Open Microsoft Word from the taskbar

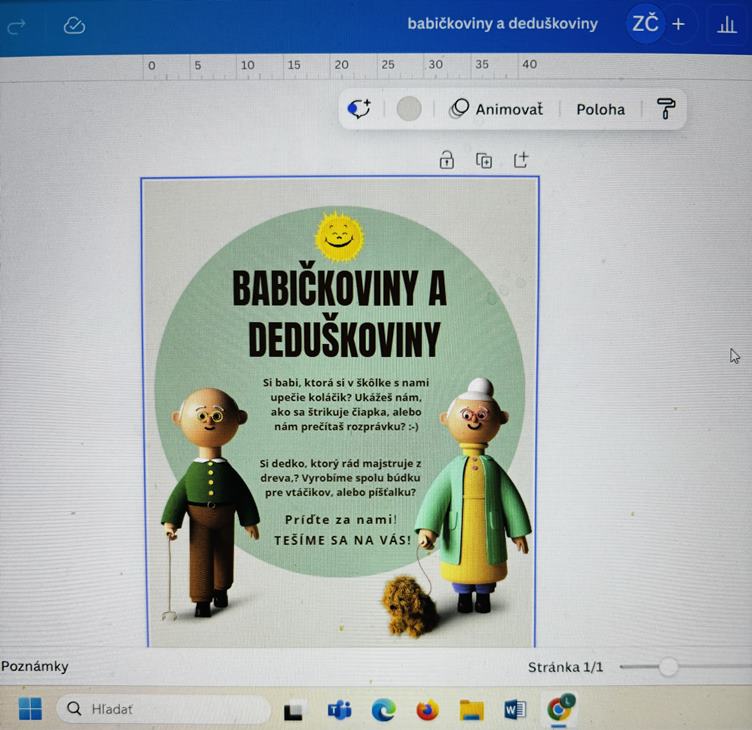(x=515, y=710)
